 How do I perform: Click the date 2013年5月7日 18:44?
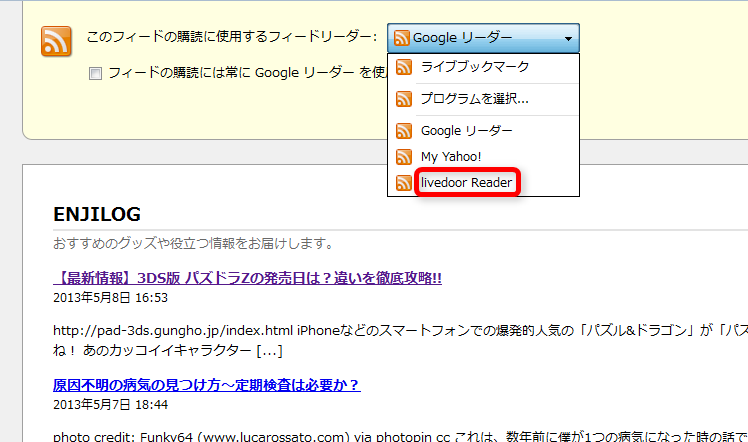[110, 405]
